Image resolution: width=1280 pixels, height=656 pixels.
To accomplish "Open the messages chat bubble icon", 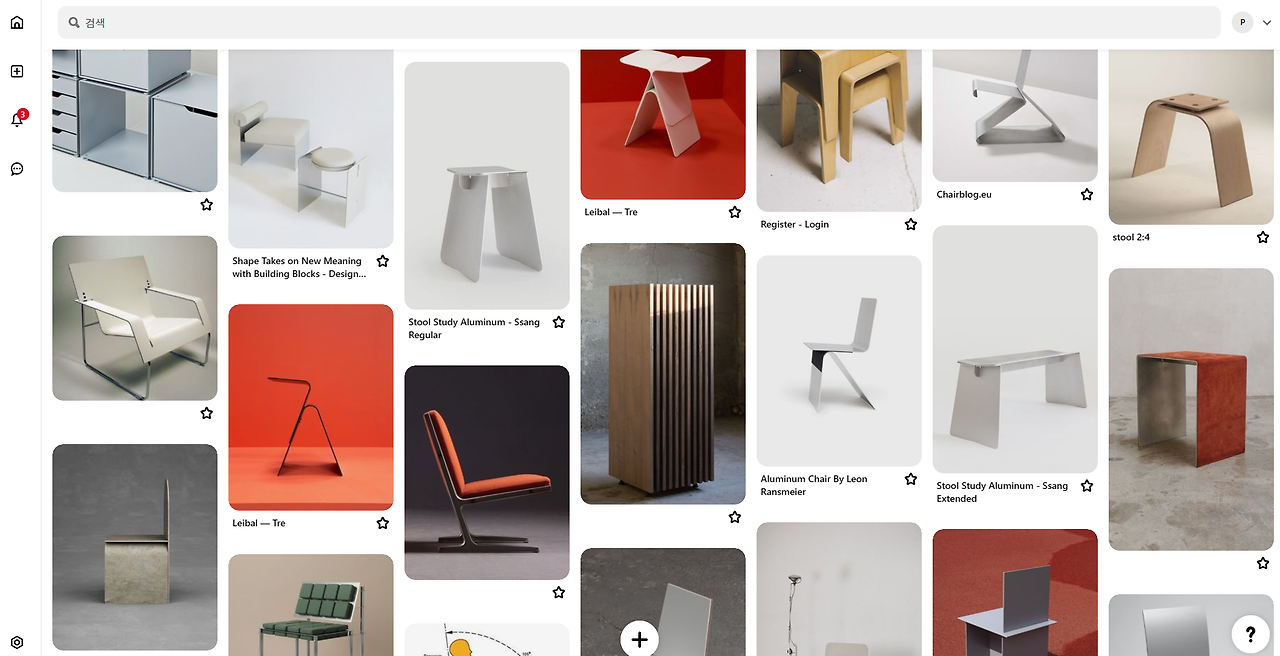I will 17,169.
